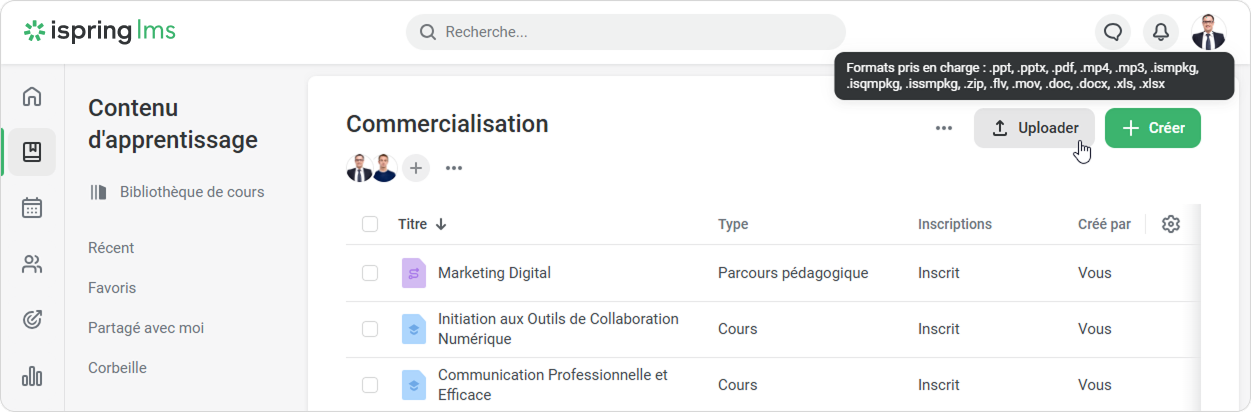Select Corbeille in the side menu
This screenshot has width=1251, height=412.
click(x=117, y=368)
